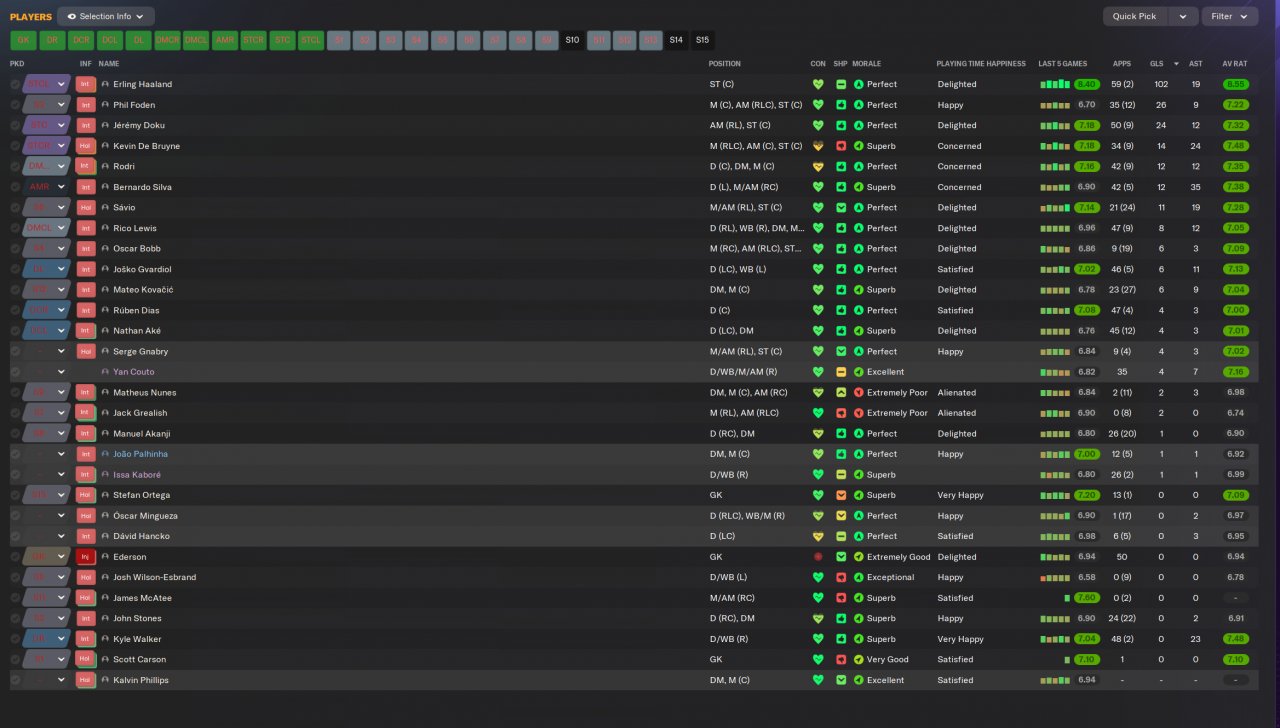Click Rodri's yellow condition heart icon
Screen dimensions: 1280x728
[x=818, y=167]
